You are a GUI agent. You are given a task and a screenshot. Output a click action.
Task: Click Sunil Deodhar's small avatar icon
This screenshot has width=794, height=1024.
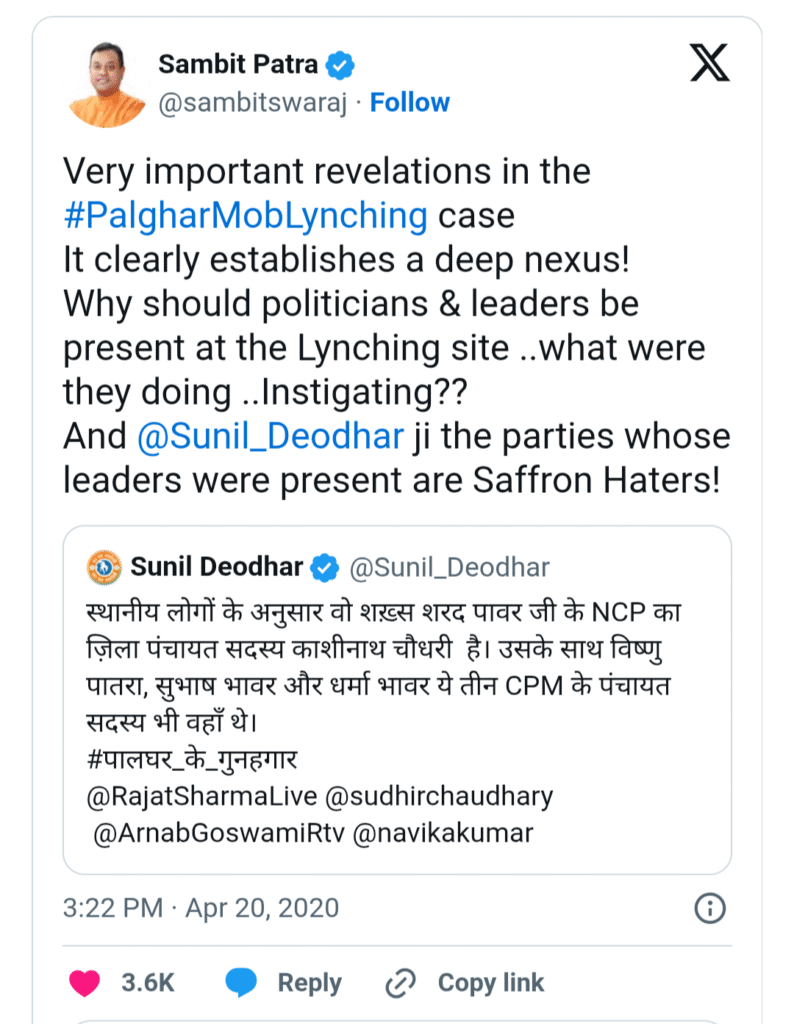(x=104, y=568)
